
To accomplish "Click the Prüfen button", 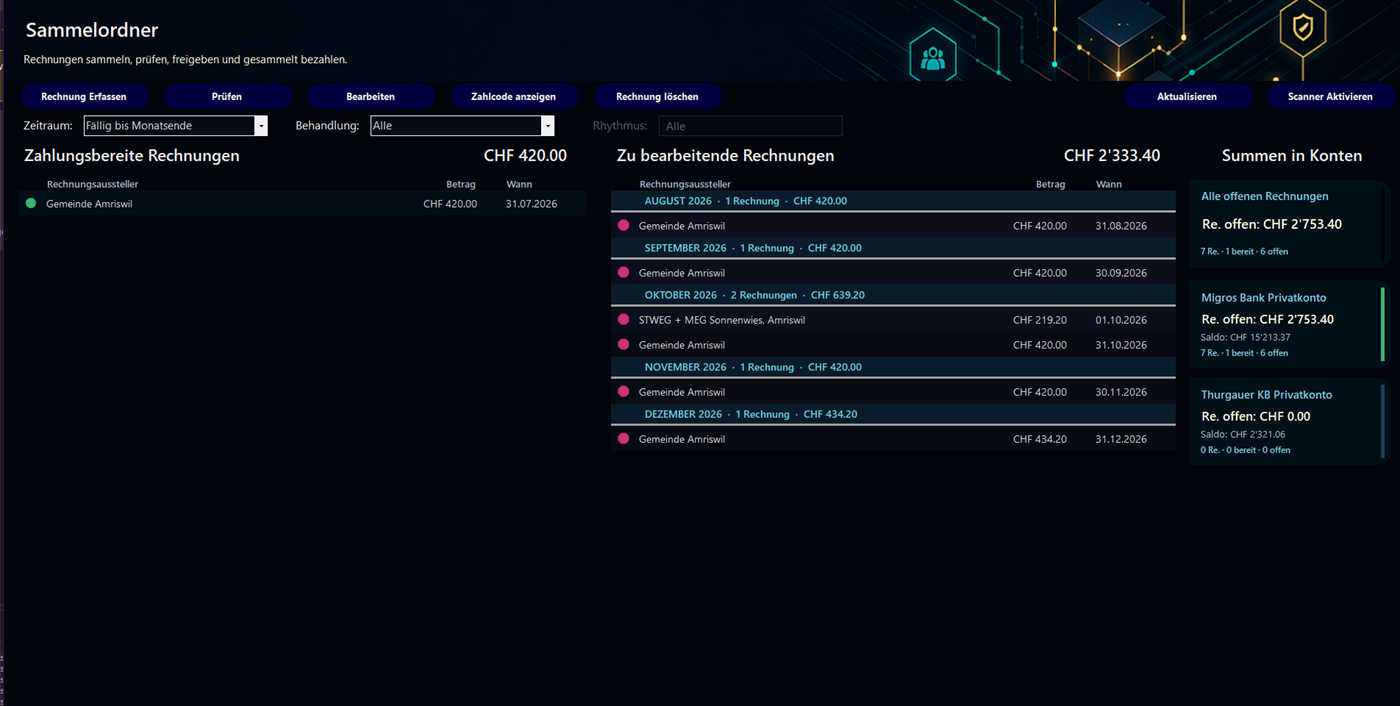I will [227, 97].
